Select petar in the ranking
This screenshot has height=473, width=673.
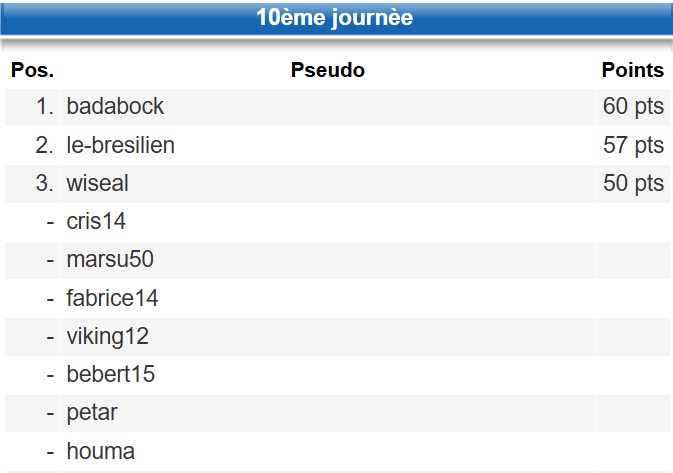tap(92, 413)
